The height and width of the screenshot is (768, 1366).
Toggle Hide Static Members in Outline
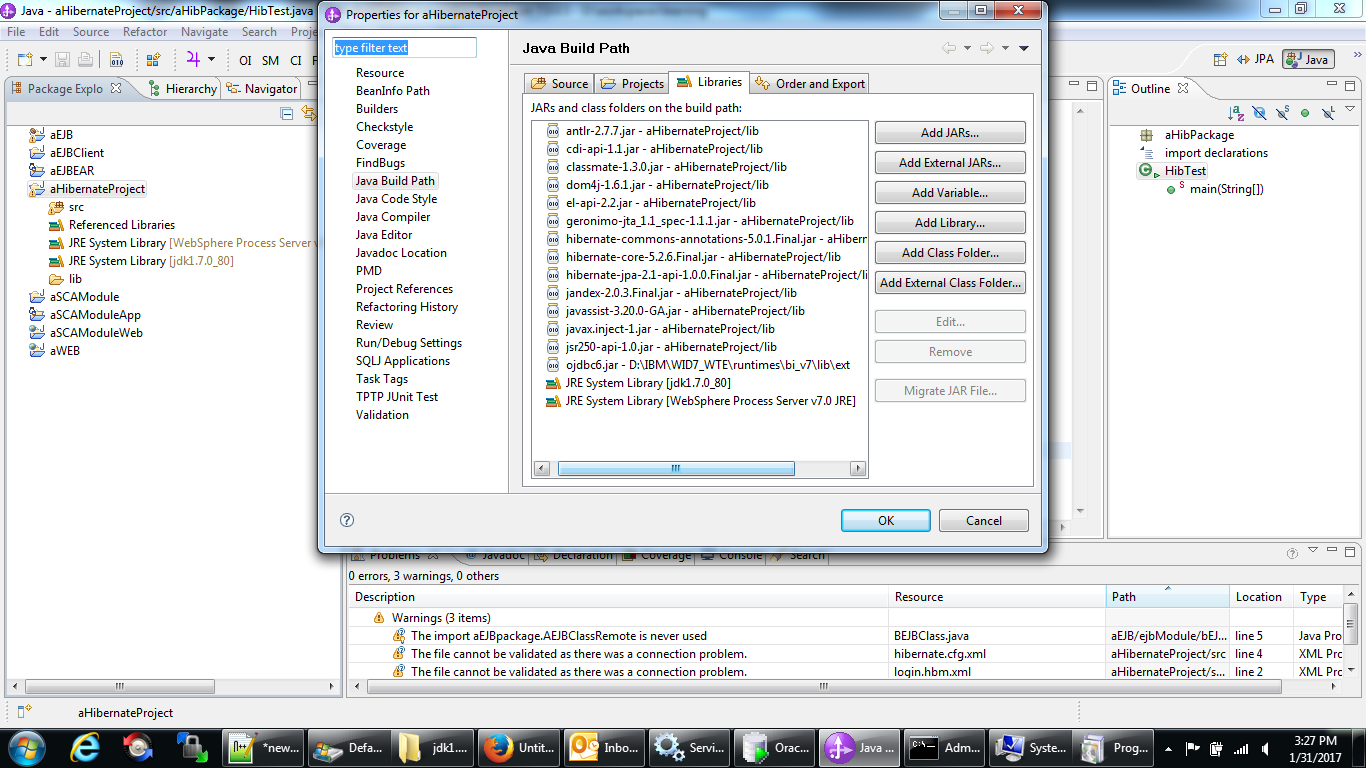click(x=1282, y=113)
